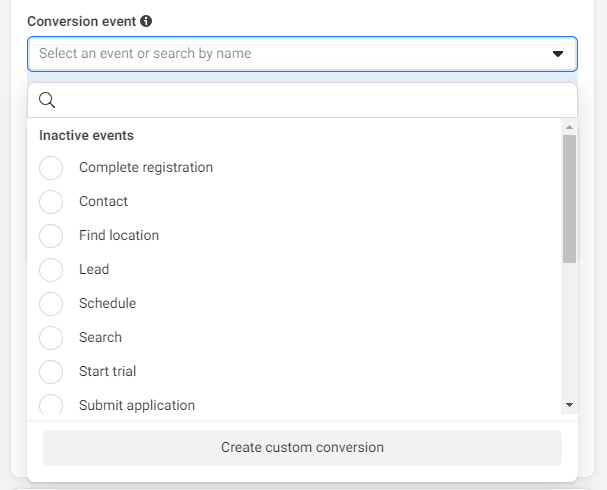
Task: Click the scrollbar up arrow
Action: (569, 127)
